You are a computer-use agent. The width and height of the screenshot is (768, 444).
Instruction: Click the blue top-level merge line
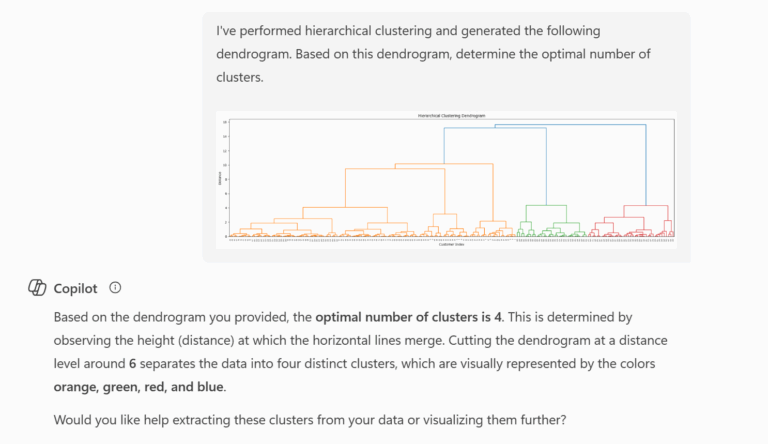click(x=545, y=125)
